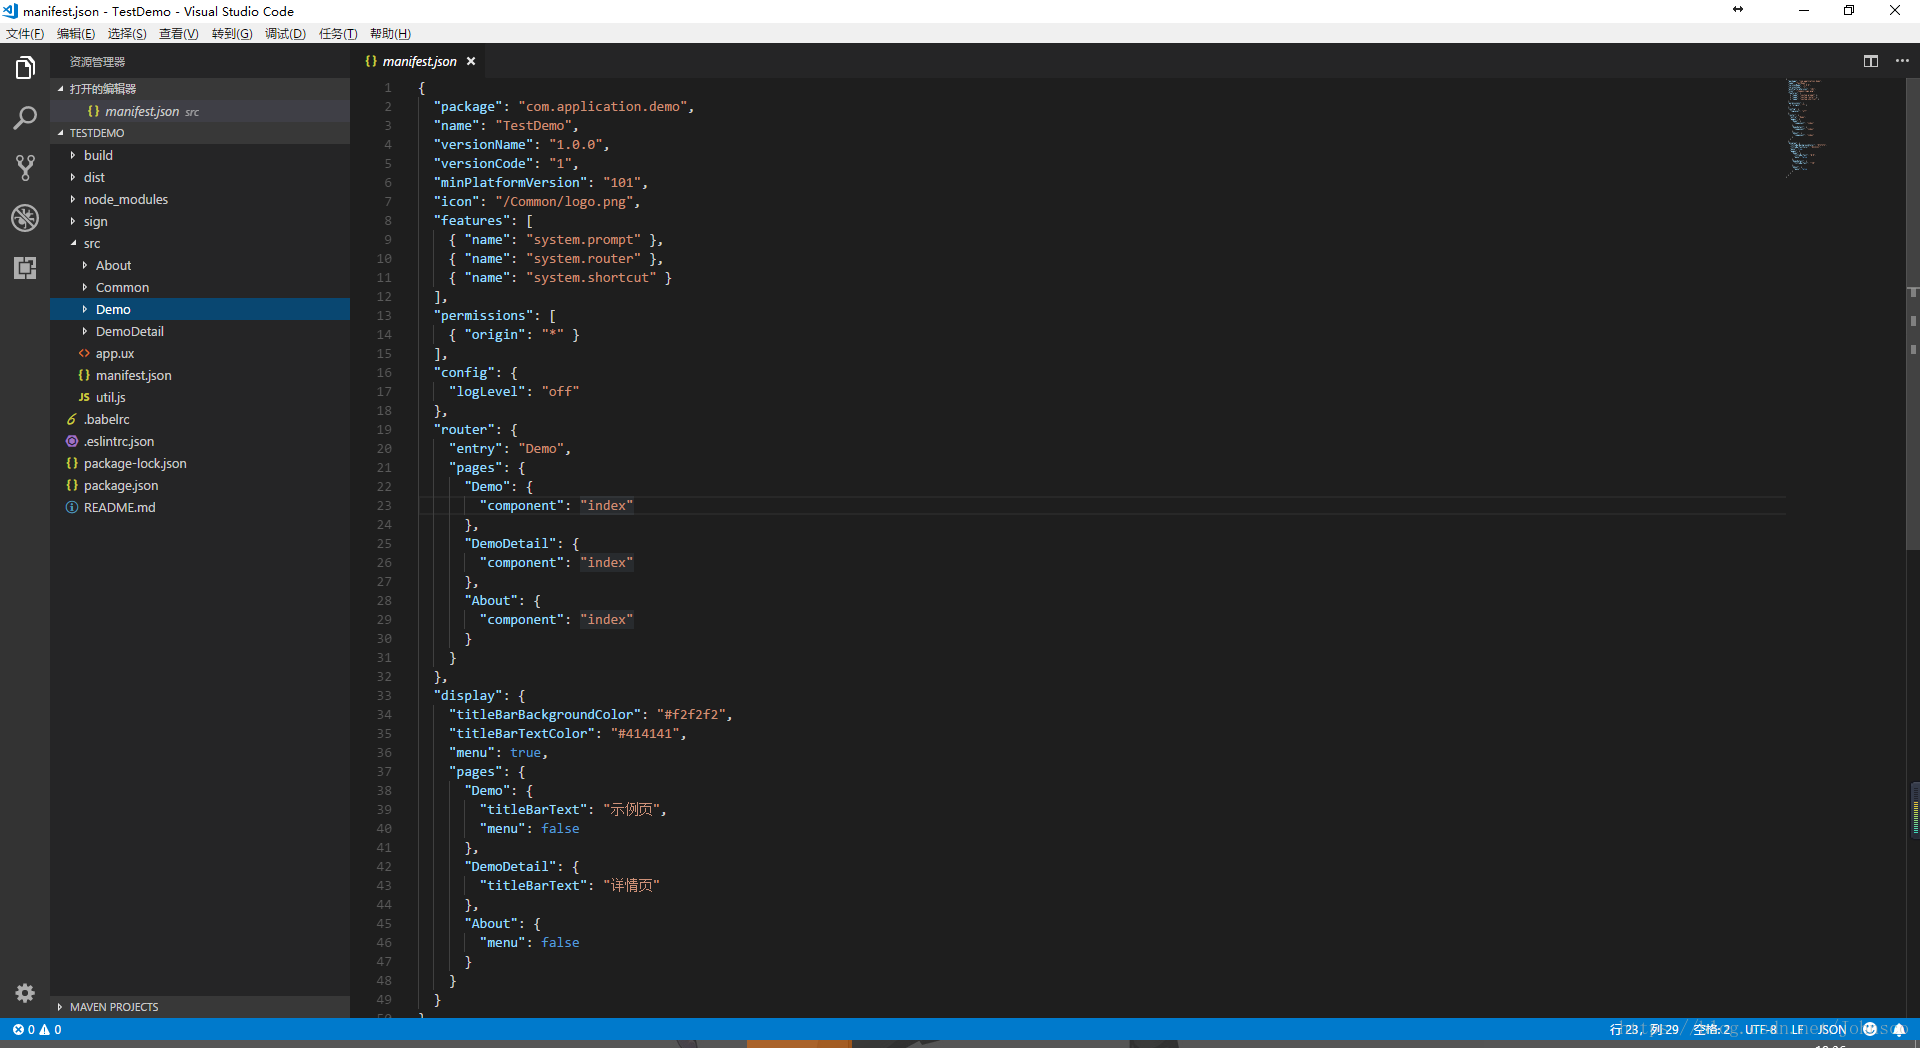
Task: Open the Source Control view
Action: tap(25, 168)
